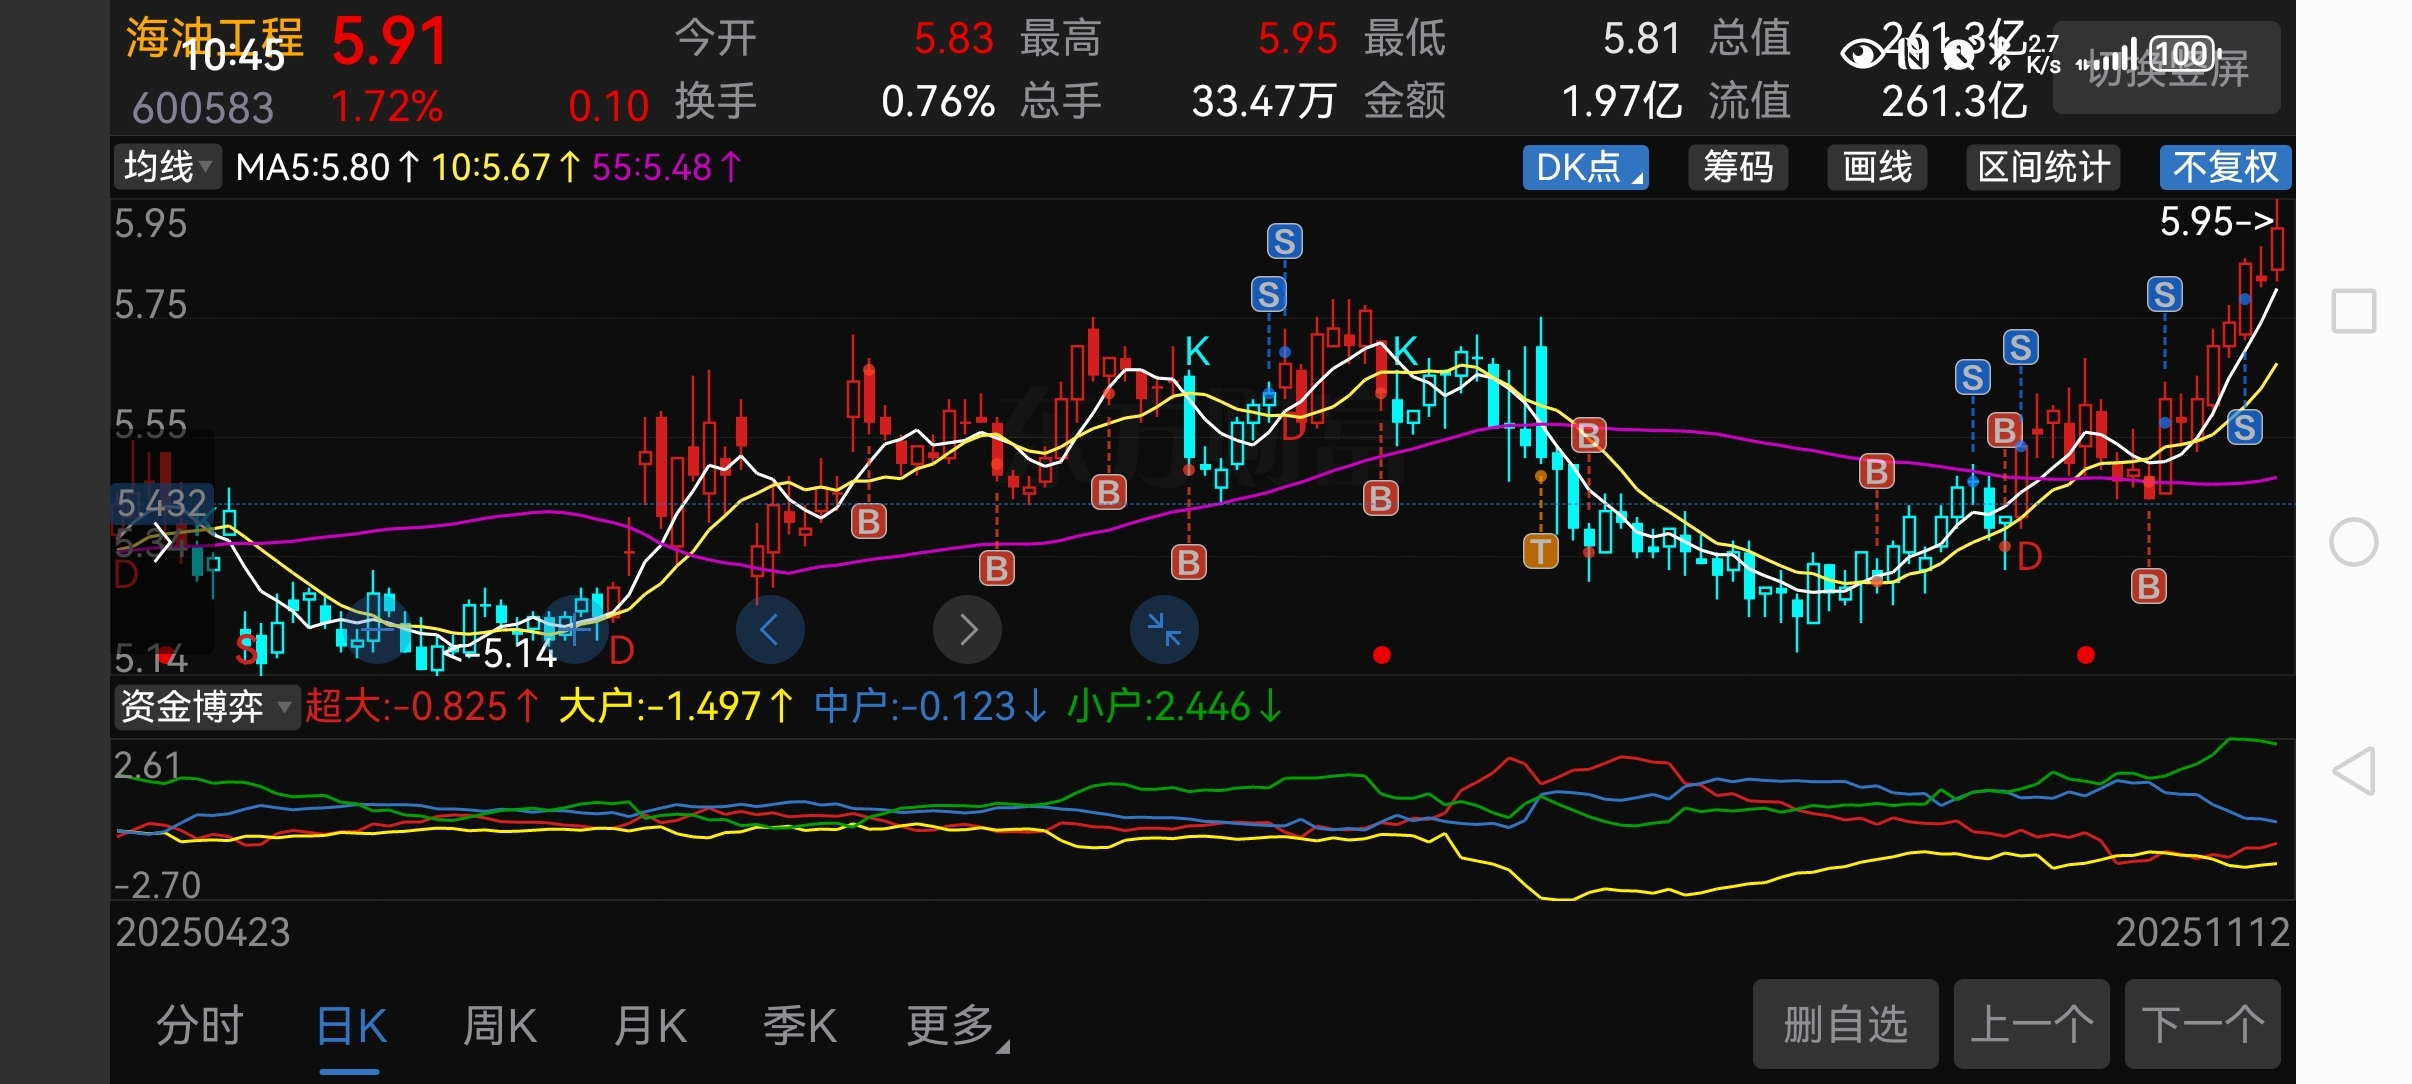Image resolution: width=2412 pixels, height=1084 pixels.
Task: Toggle the 筹码 chip distribution view
Action: [1738, 167]
